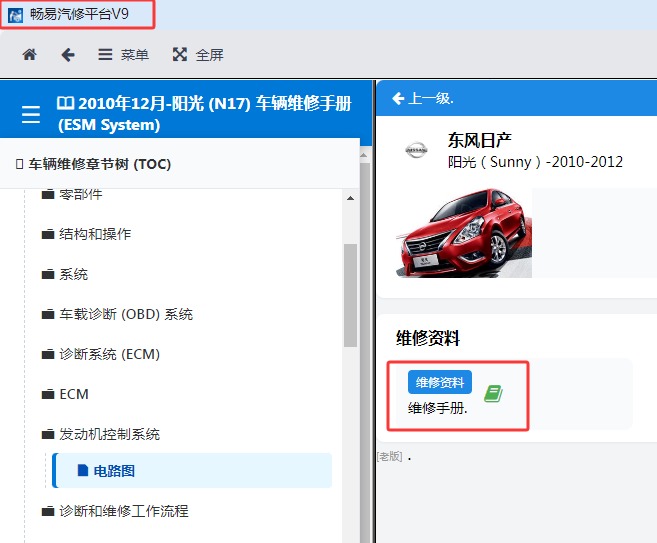The image size is (657, 543).
Task: Click the back arrow in toolbar
Action: point(68,54)
